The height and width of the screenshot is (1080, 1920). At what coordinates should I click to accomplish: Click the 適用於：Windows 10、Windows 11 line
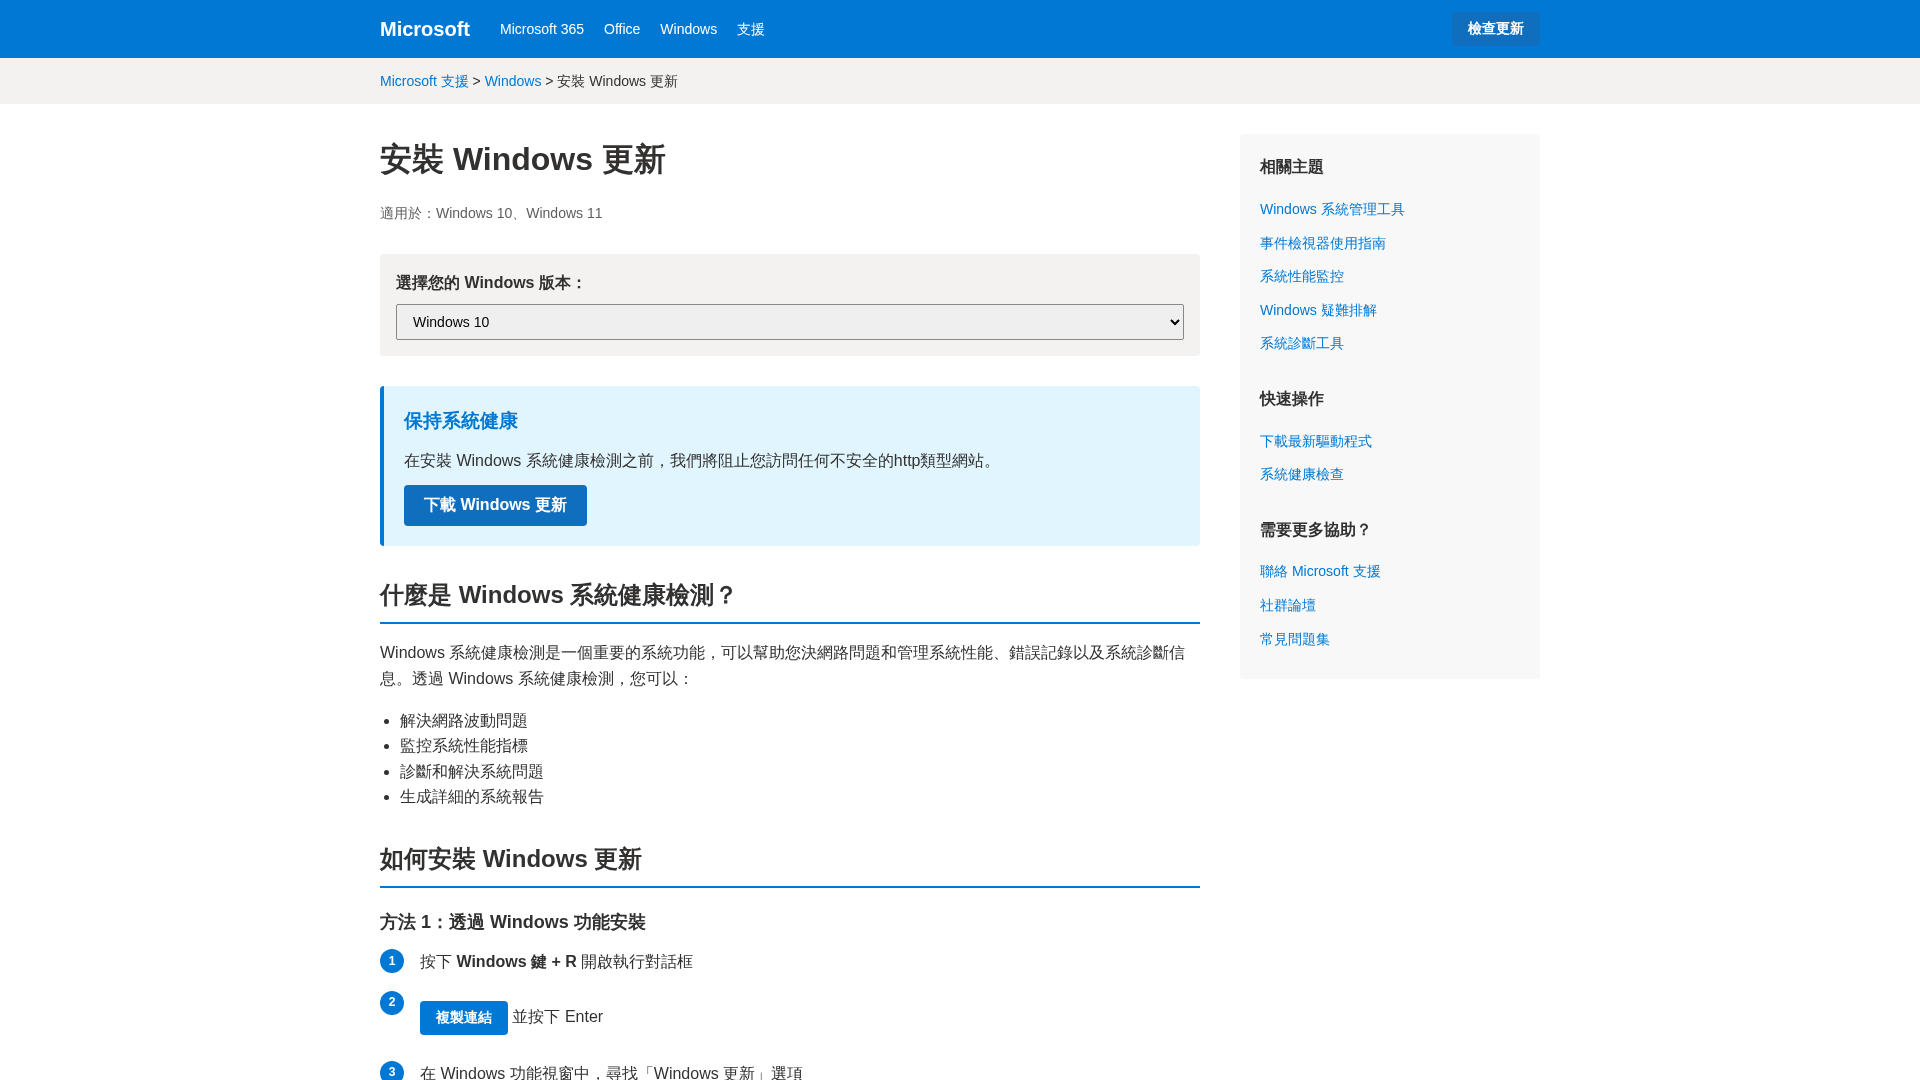pyautogui.click(x=491, y=213)
